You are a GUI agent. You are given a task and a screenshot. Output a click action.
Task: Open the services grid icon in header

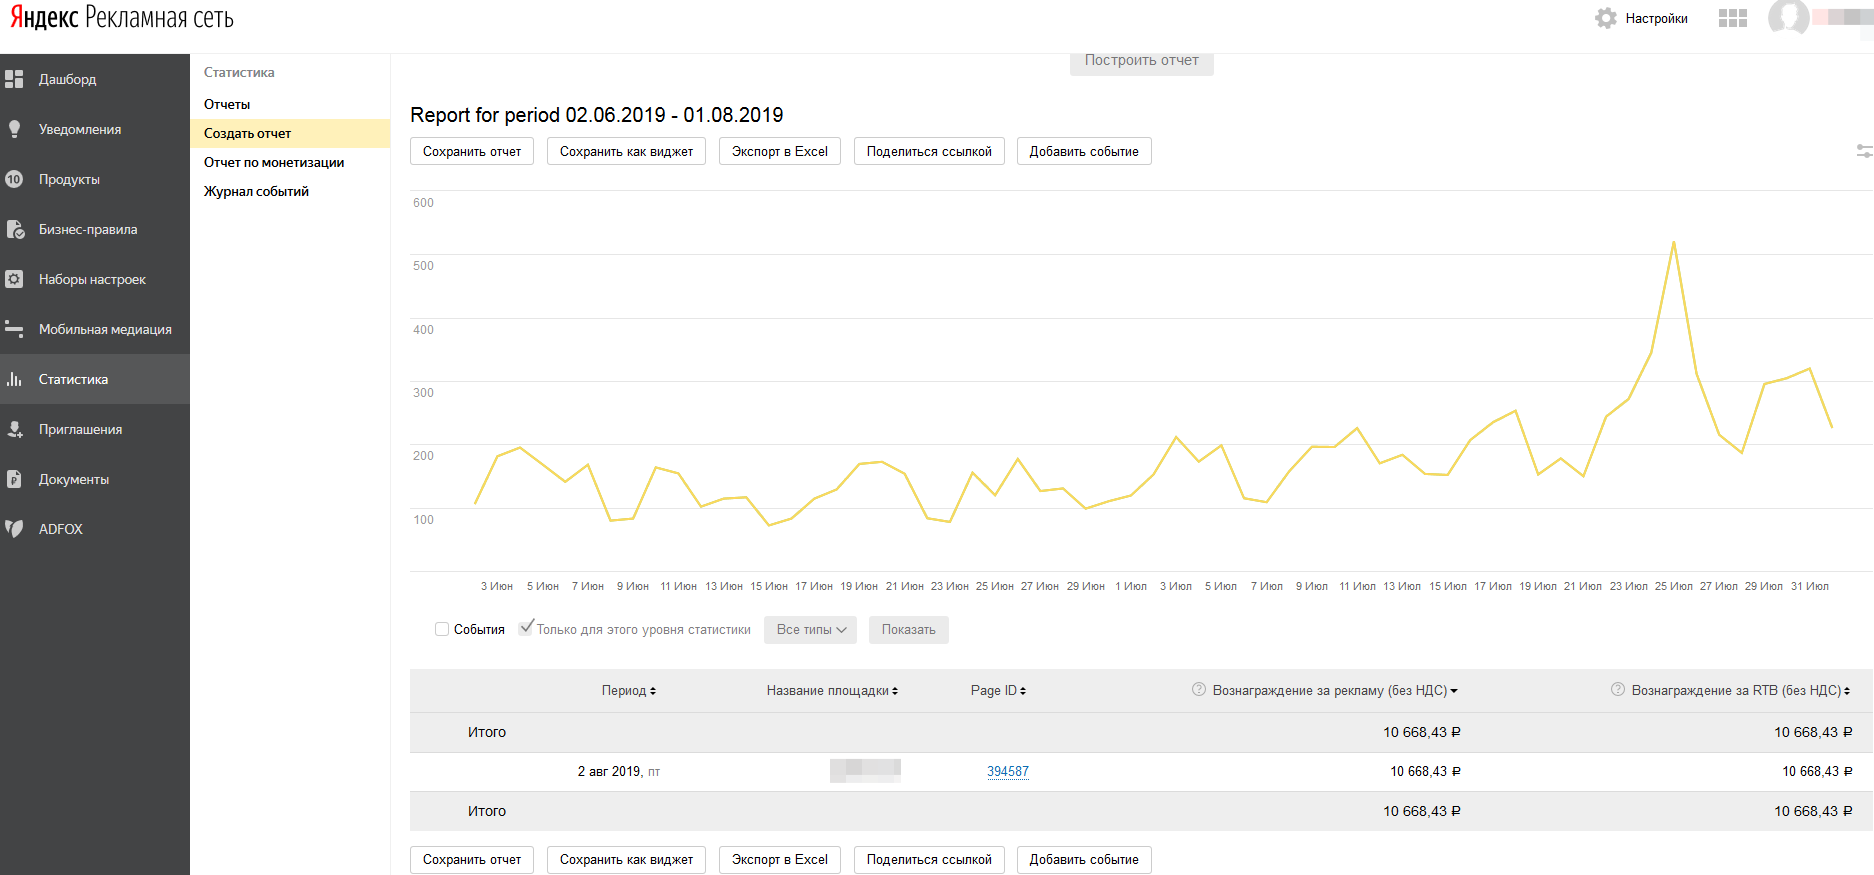(x=1732, y=18)
